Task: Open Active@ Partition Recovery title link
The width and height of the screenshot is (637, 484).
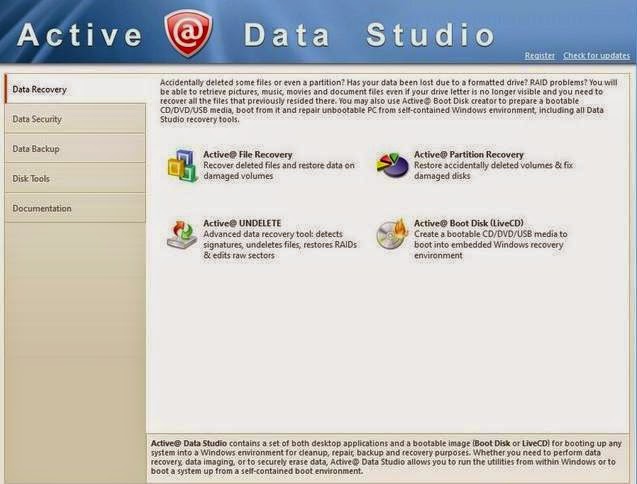Action: [x=469, y=154]
